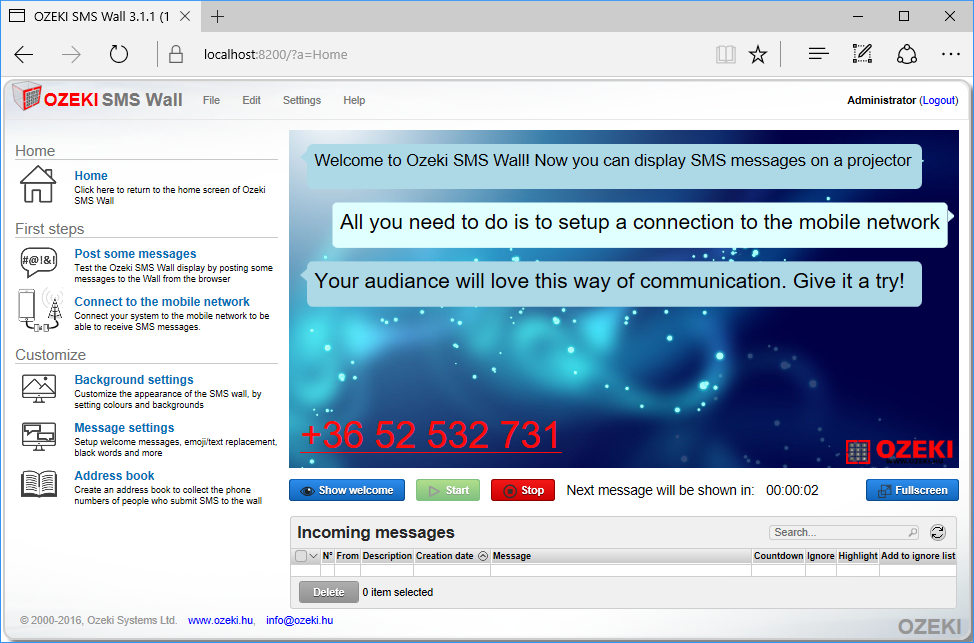The image size is (974, 643).
Task: Click the browser forward arrow
Action: click(x=71, y=55)
